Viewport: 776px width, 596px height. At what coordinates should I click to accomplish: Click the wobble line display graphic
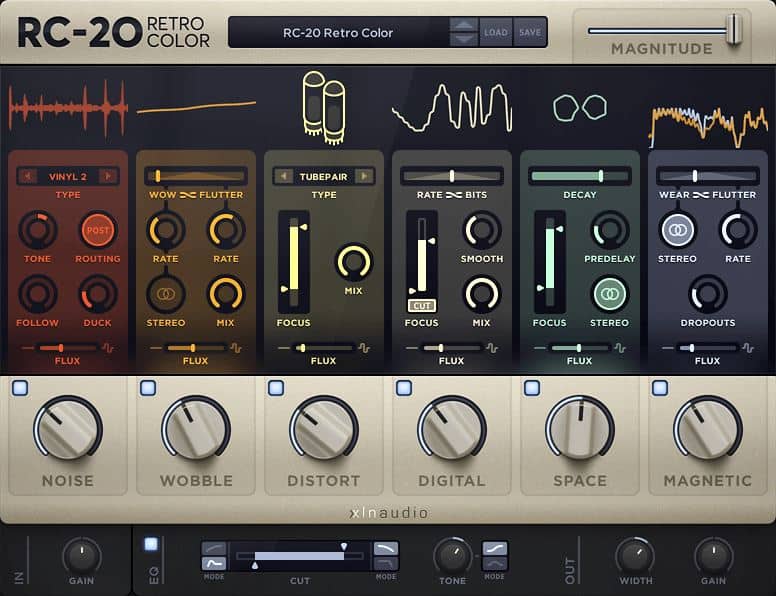click(196, 107)
